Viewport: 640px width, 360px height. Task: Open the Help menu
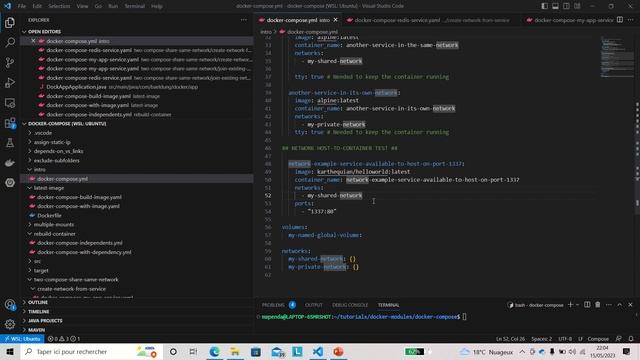point(157,6)
